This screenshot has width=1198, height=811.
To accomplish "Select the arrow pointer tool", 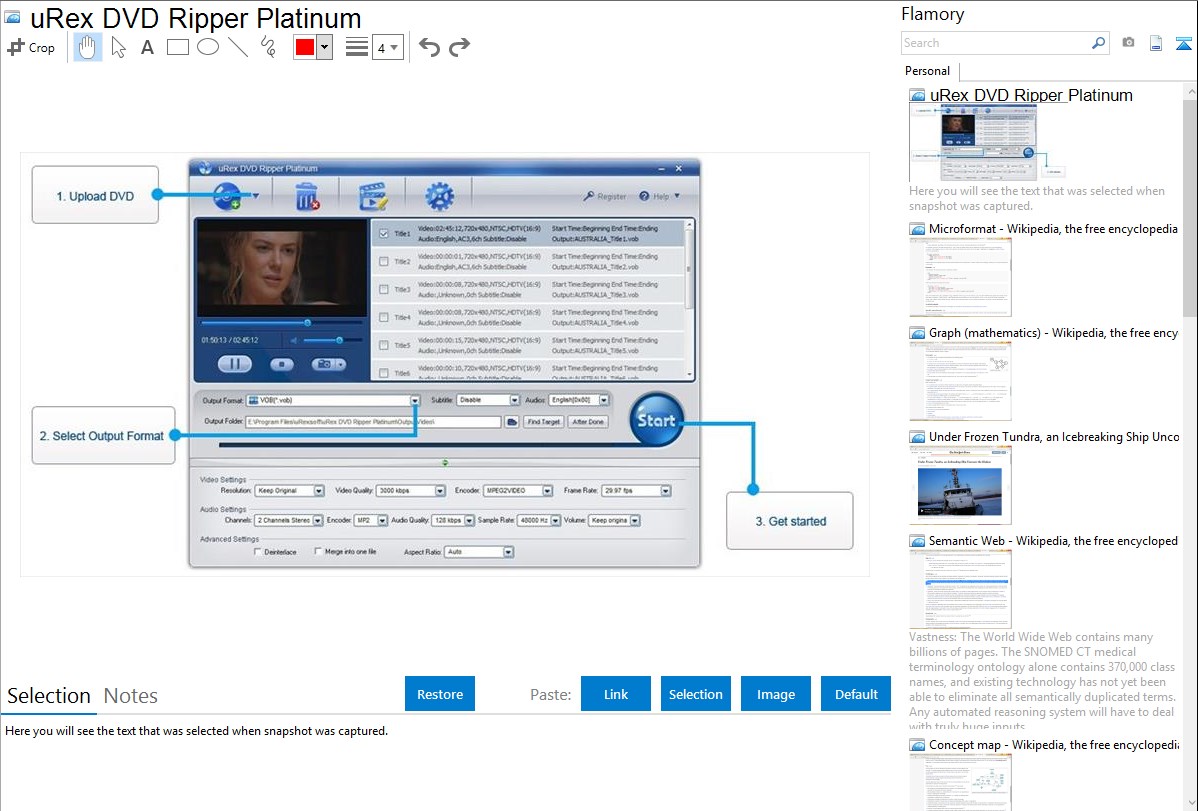I will (x=118, y=47).
